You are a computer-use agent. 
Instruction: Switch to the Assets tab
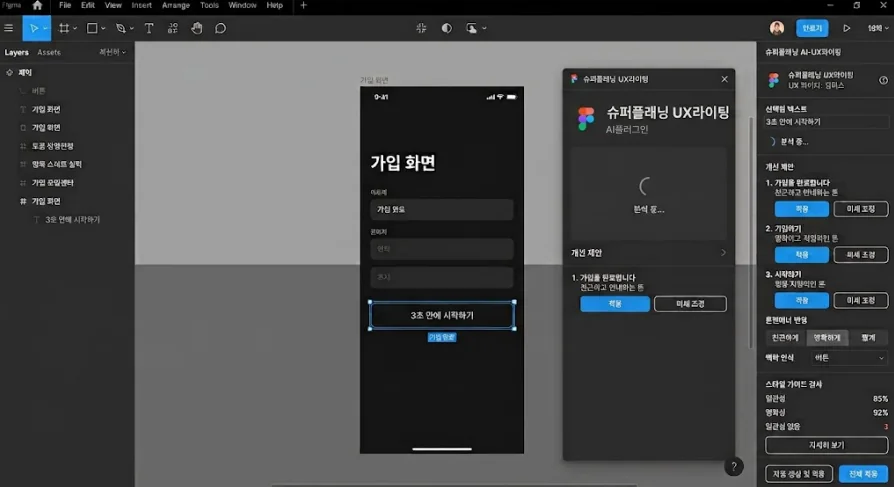49,52
